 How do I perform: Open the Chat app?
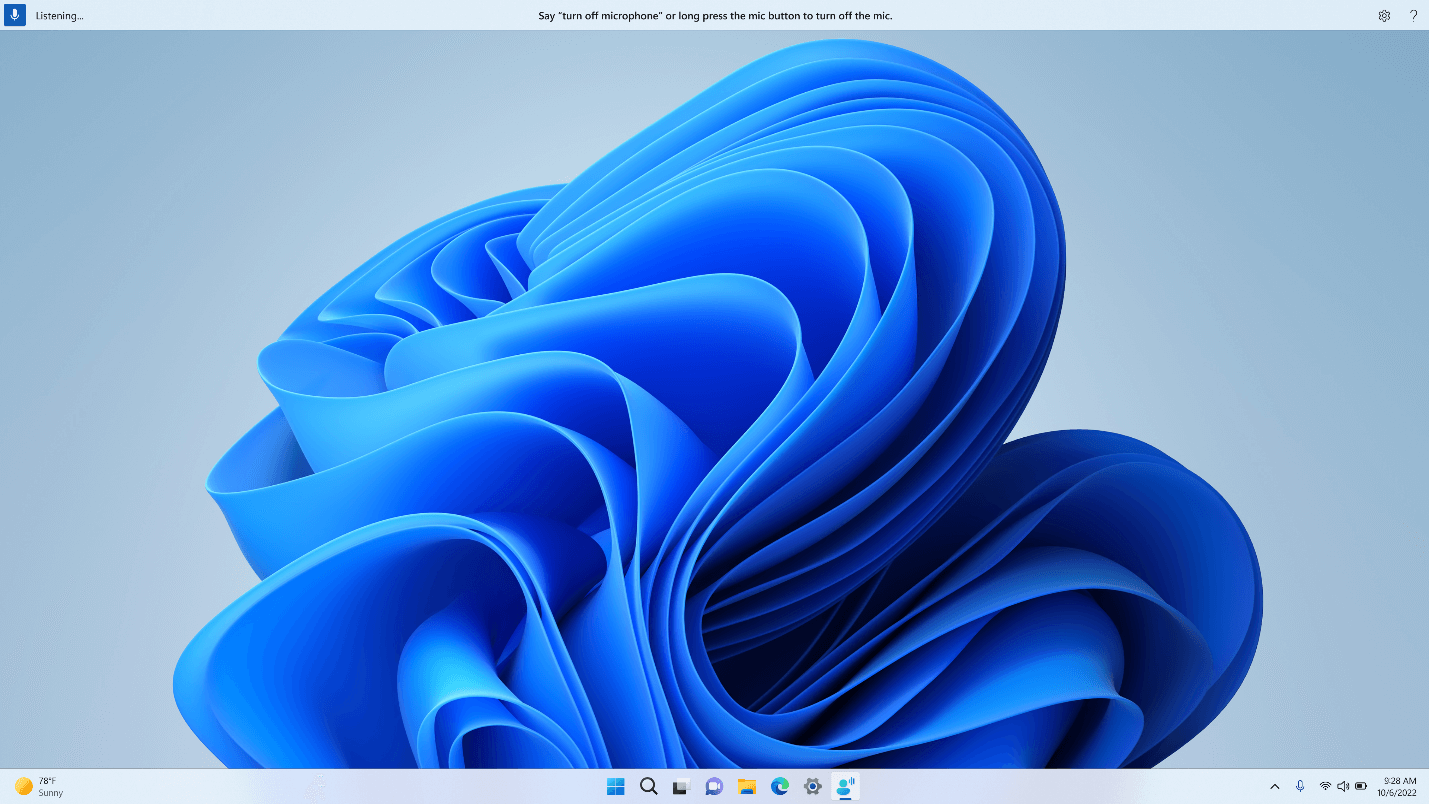click(713, 787)
